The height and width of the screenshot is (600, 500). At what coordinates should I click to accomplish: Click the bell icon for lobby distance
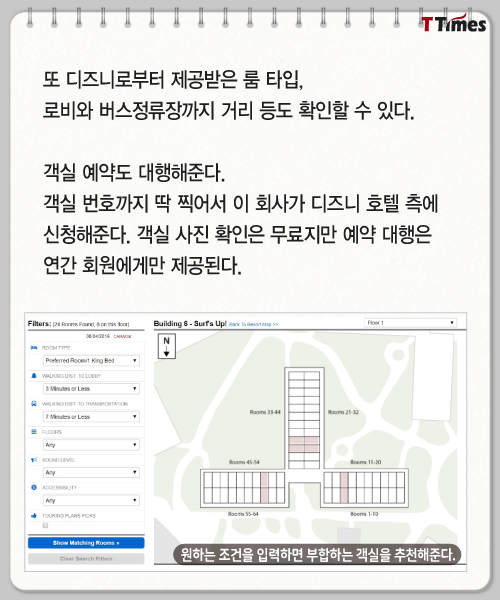(x=34, y=376)
